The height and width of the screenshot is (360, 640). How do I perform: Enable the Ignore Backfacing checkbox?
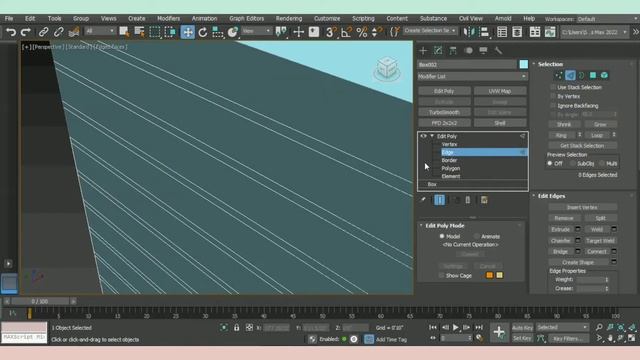click(x=553, y=105)
